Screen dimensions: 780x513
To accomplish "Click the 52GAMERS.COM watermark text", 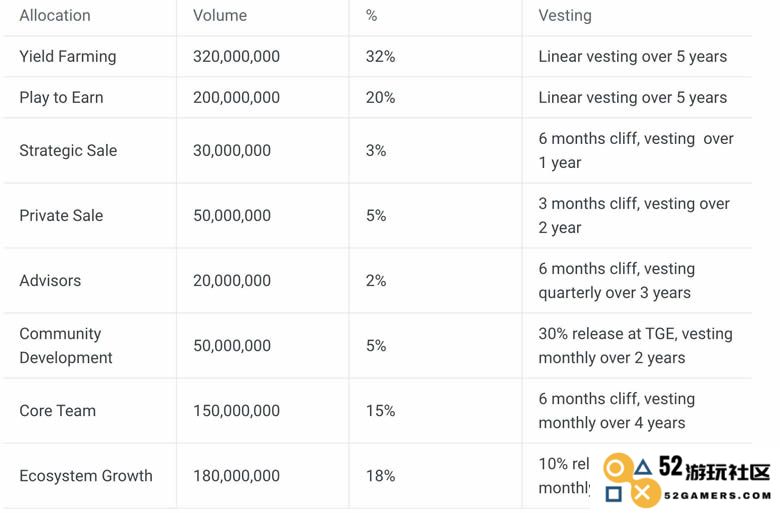I will [x=717, y=495].
